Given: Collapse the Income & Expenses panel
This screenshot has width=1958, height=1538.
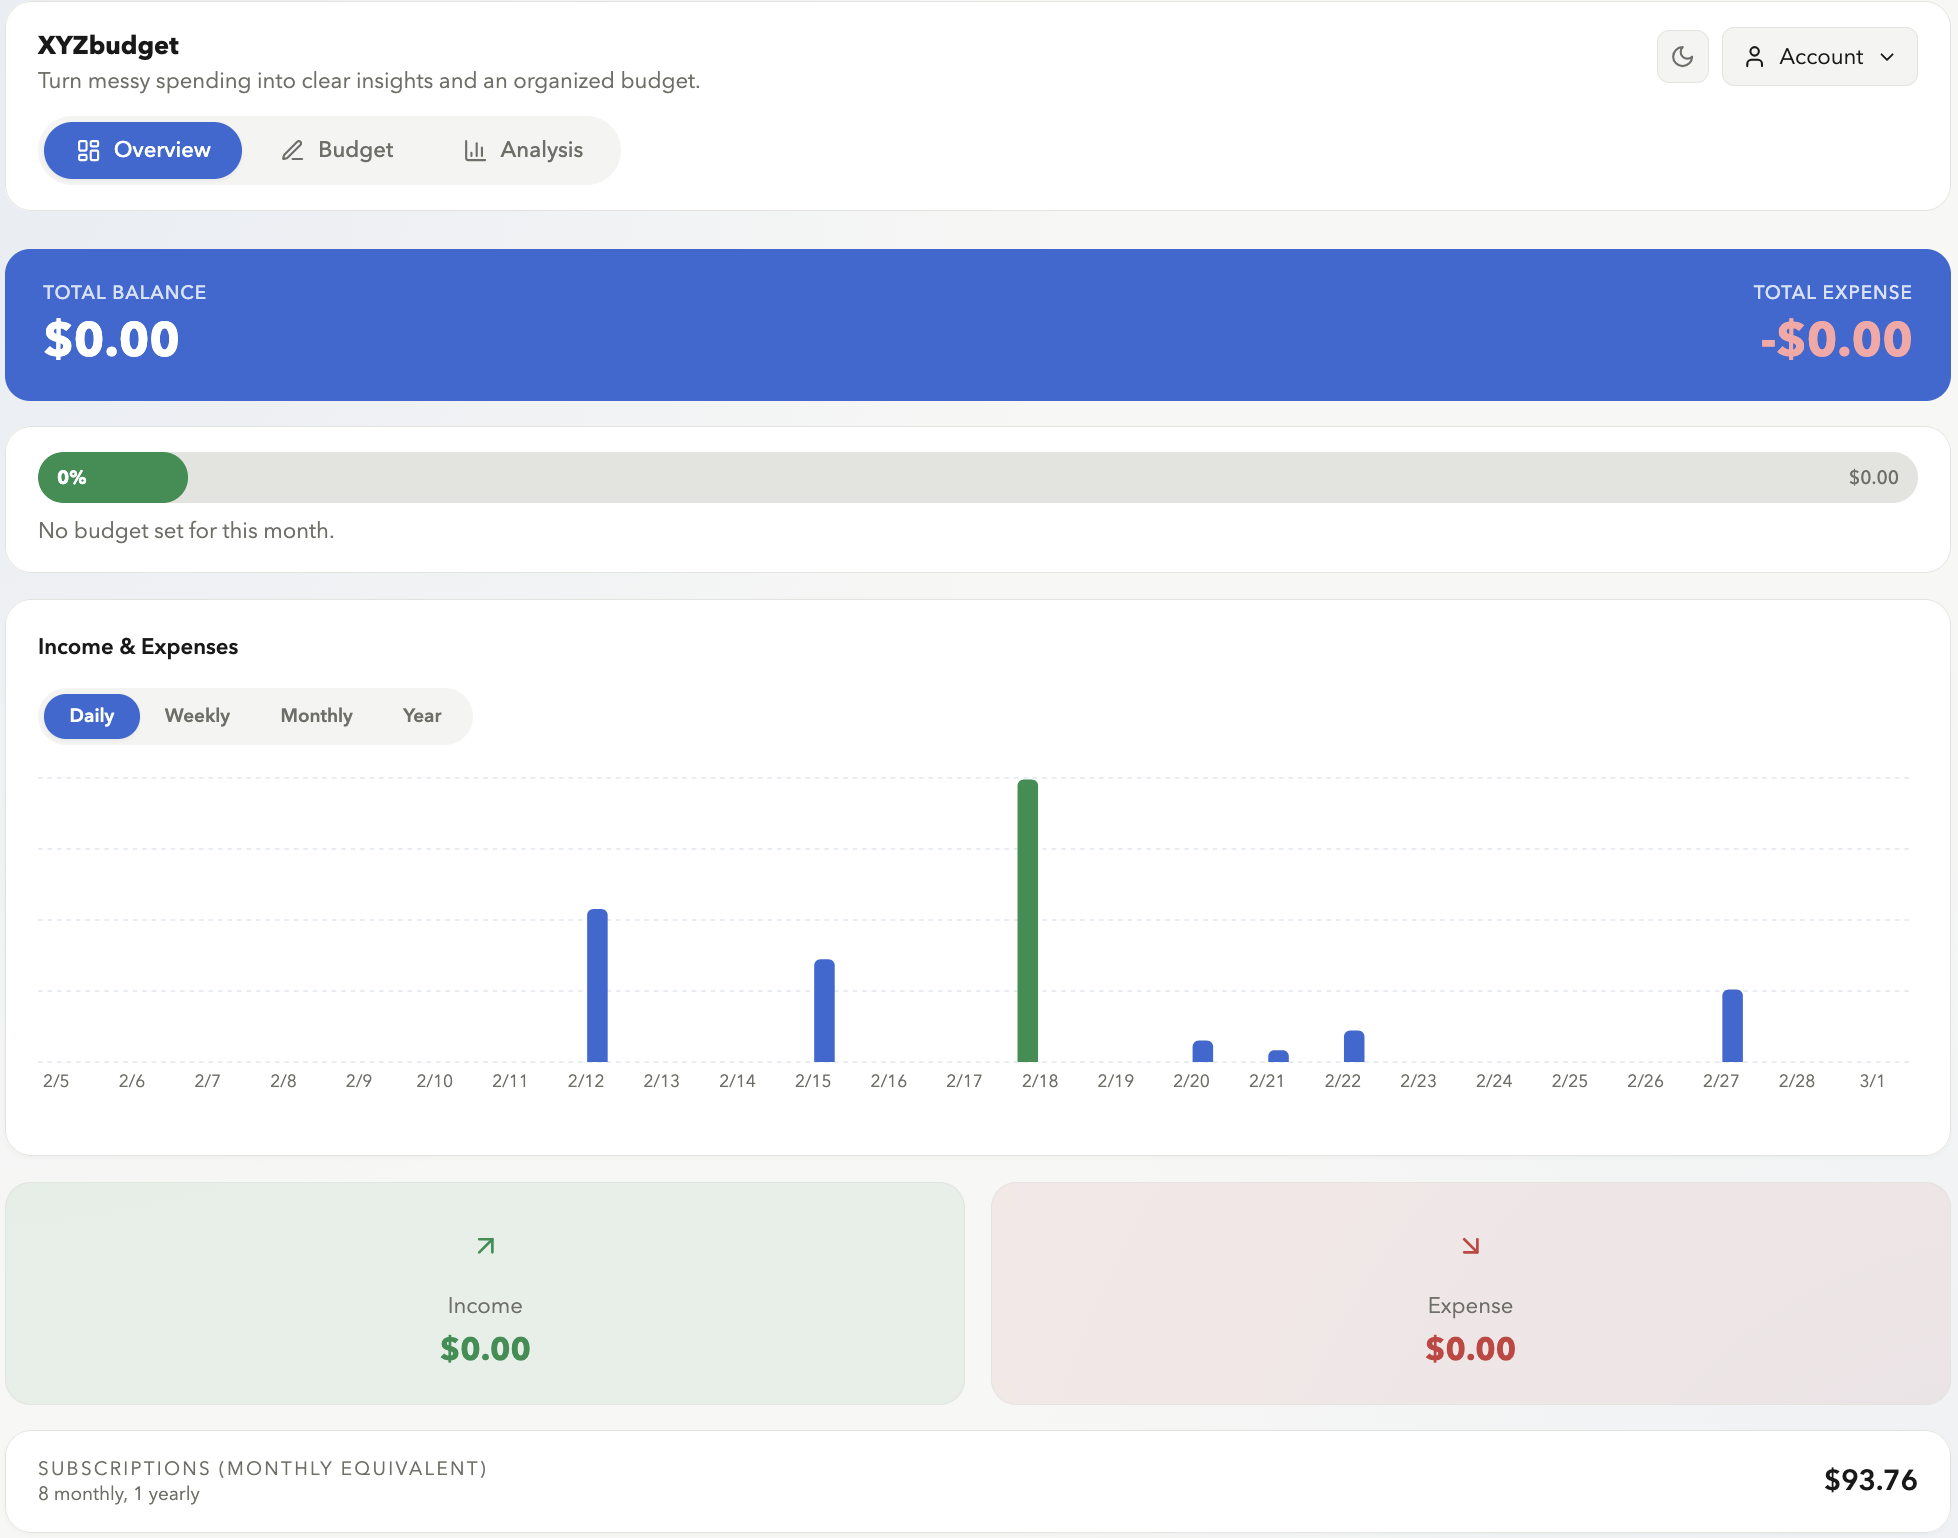Looking at the screenshot, I should [138, 646].
